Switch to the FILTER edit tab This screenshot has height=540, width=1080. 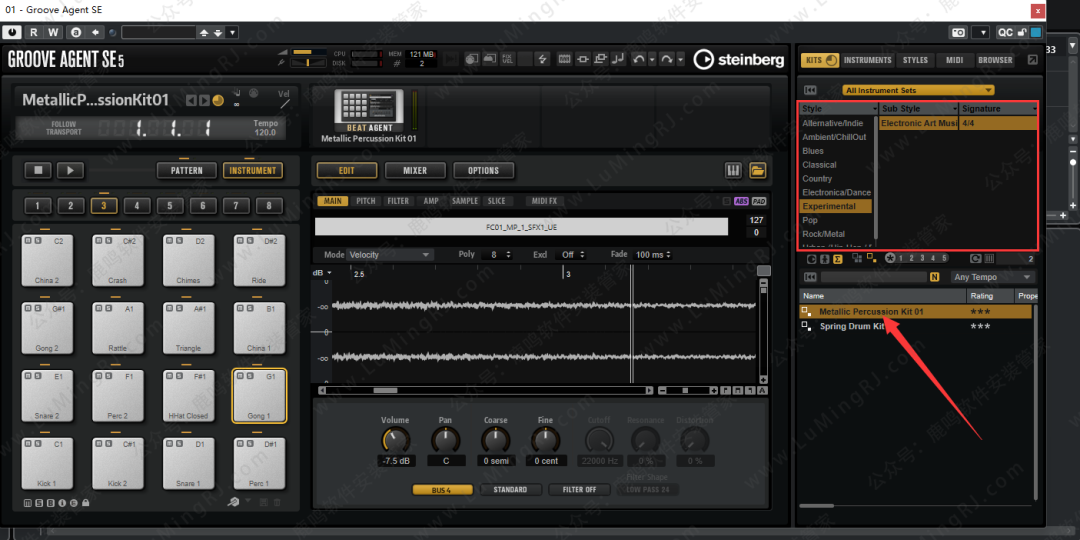(x=398, y=201)
